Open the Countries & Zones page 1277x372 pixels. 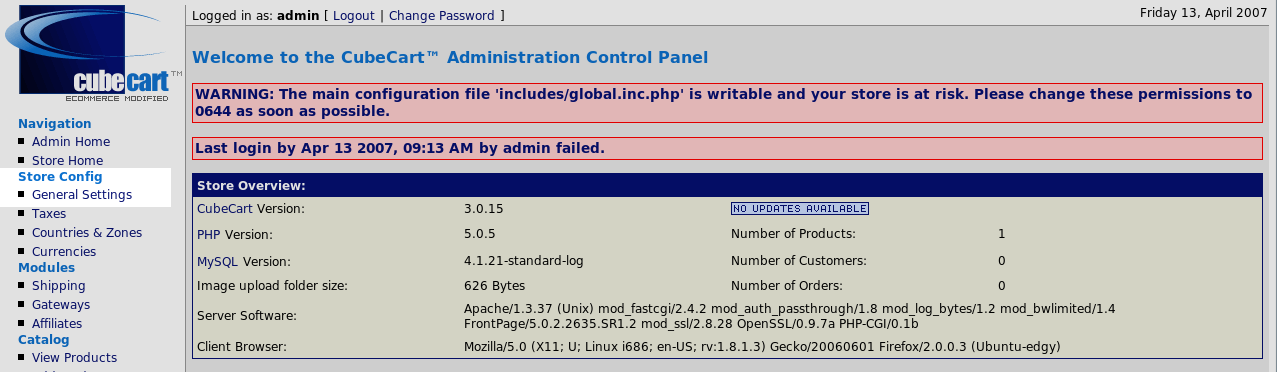click(x=87, y=233)
